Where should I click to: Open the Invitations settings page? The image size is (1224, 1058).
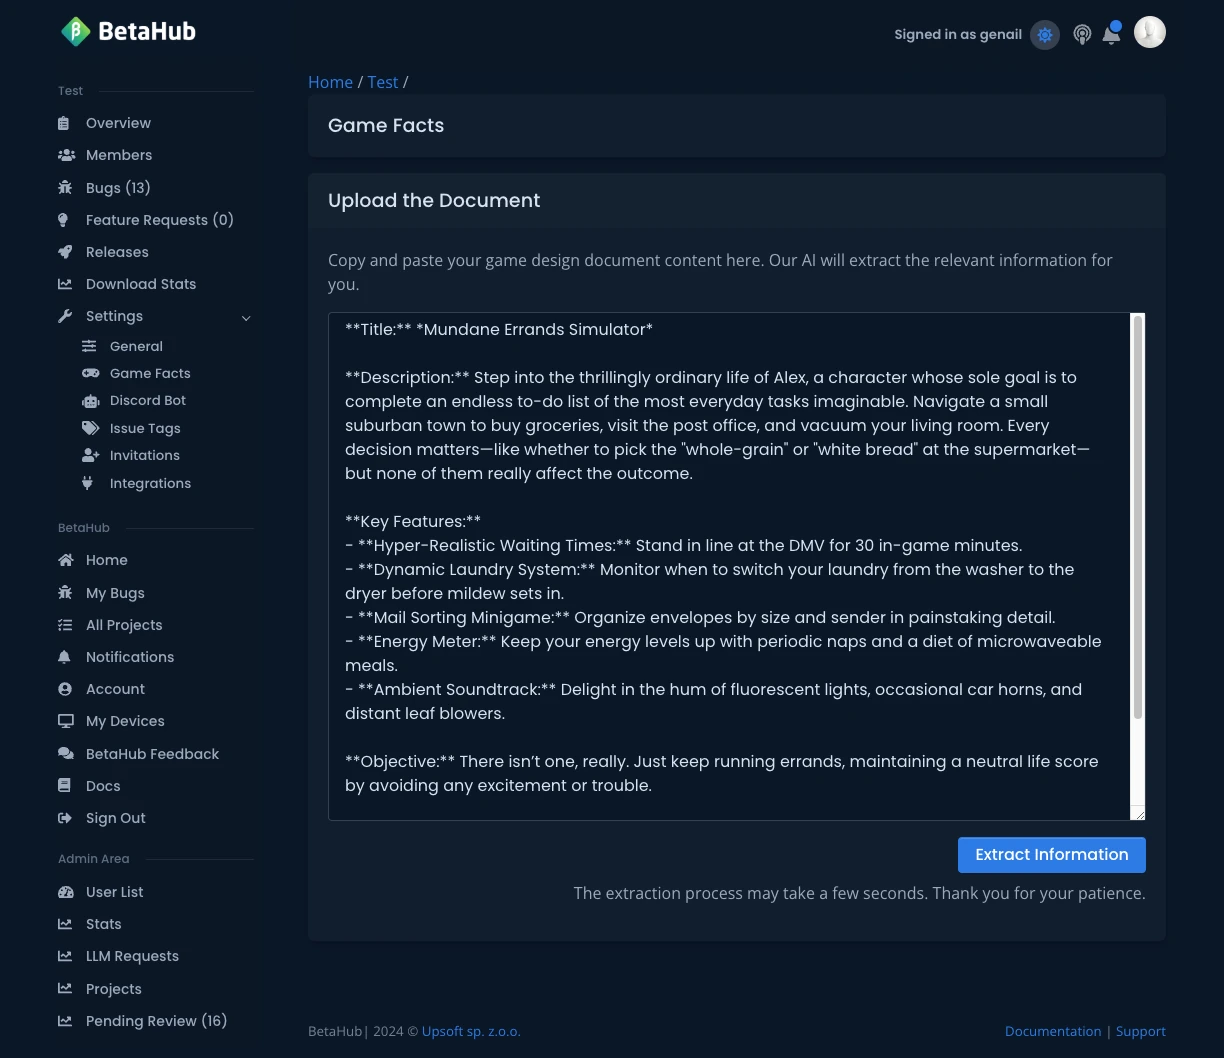[144, 455]
